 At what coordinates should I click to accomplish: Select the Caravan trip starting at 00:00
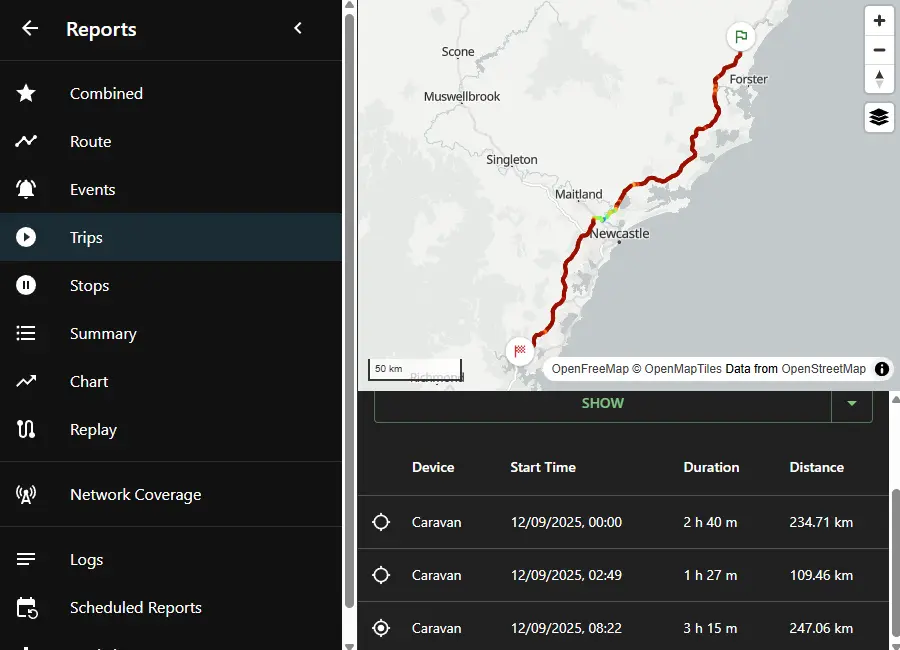(x=381, y=522)
